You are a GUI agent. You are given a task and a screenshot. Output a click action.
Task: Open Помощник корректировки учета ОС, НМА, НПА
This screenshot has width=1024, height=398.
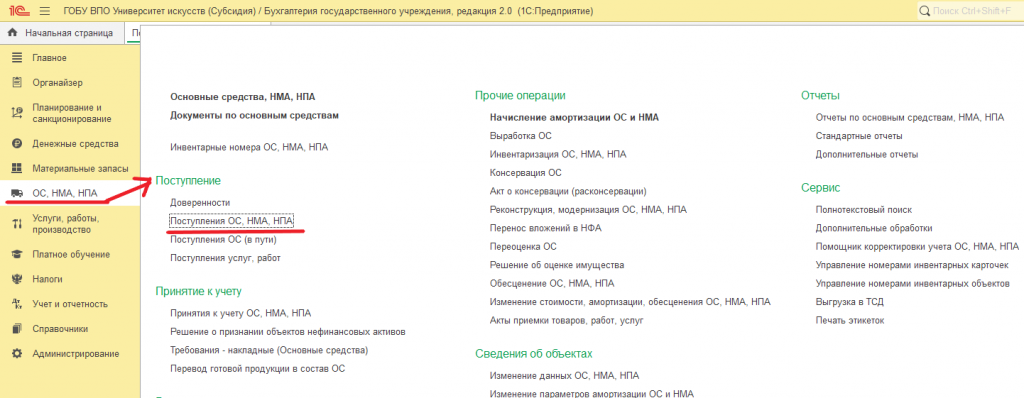[x=918, y=246]
